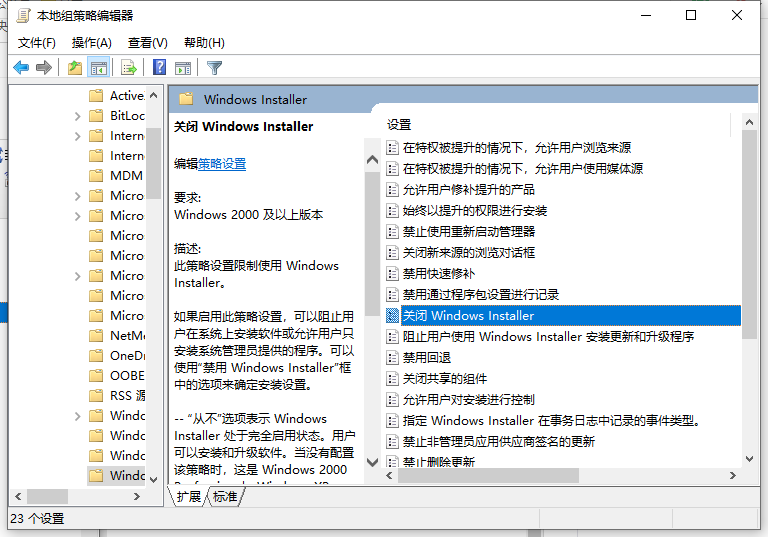Click the 策略设置 link

222,163
